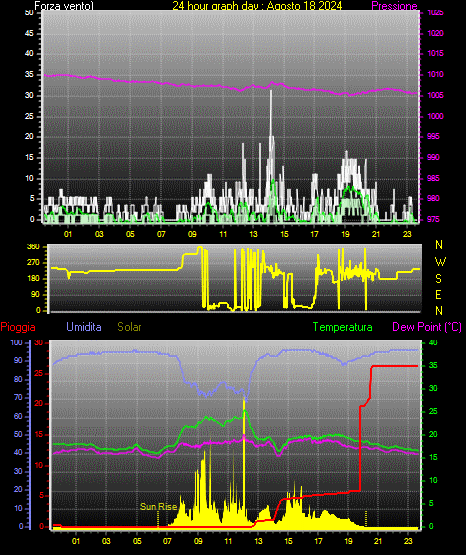This screenshot has width=466, height=555.
Task: Click the 'S' wind direction label
Action: 438,279
